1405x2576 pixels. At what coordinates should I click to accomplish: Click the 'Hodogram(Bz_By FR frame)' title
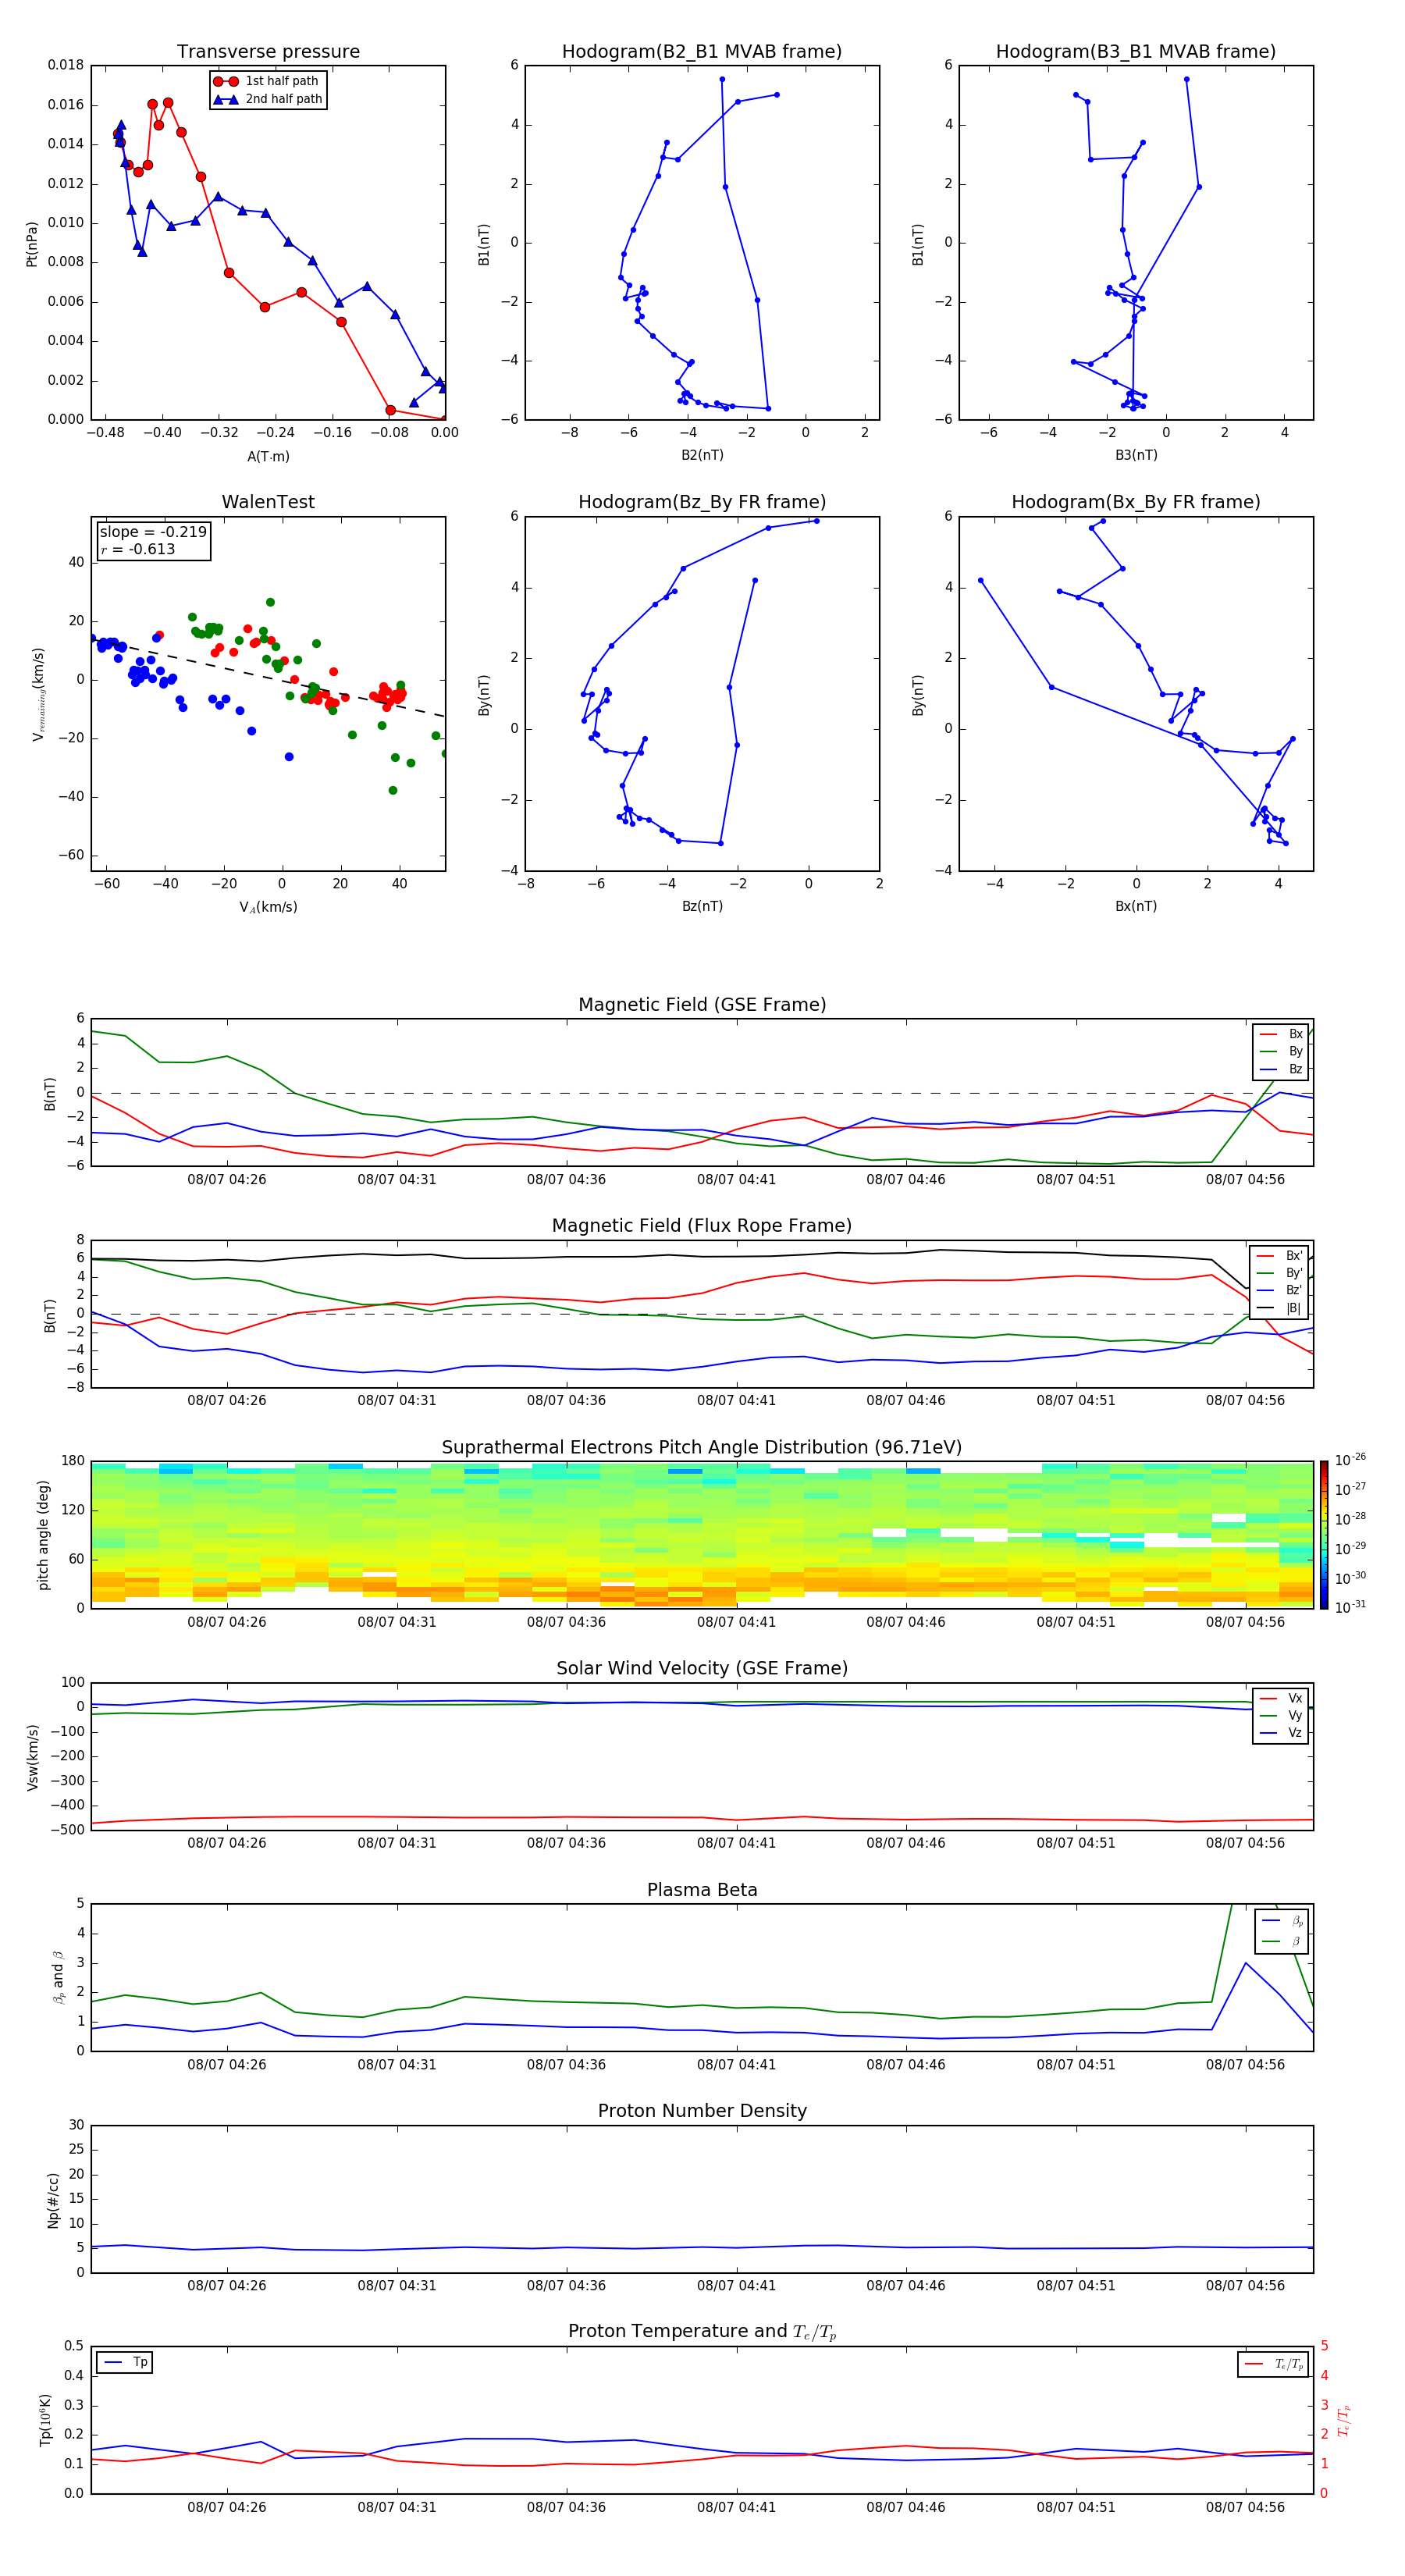(702, 502)
